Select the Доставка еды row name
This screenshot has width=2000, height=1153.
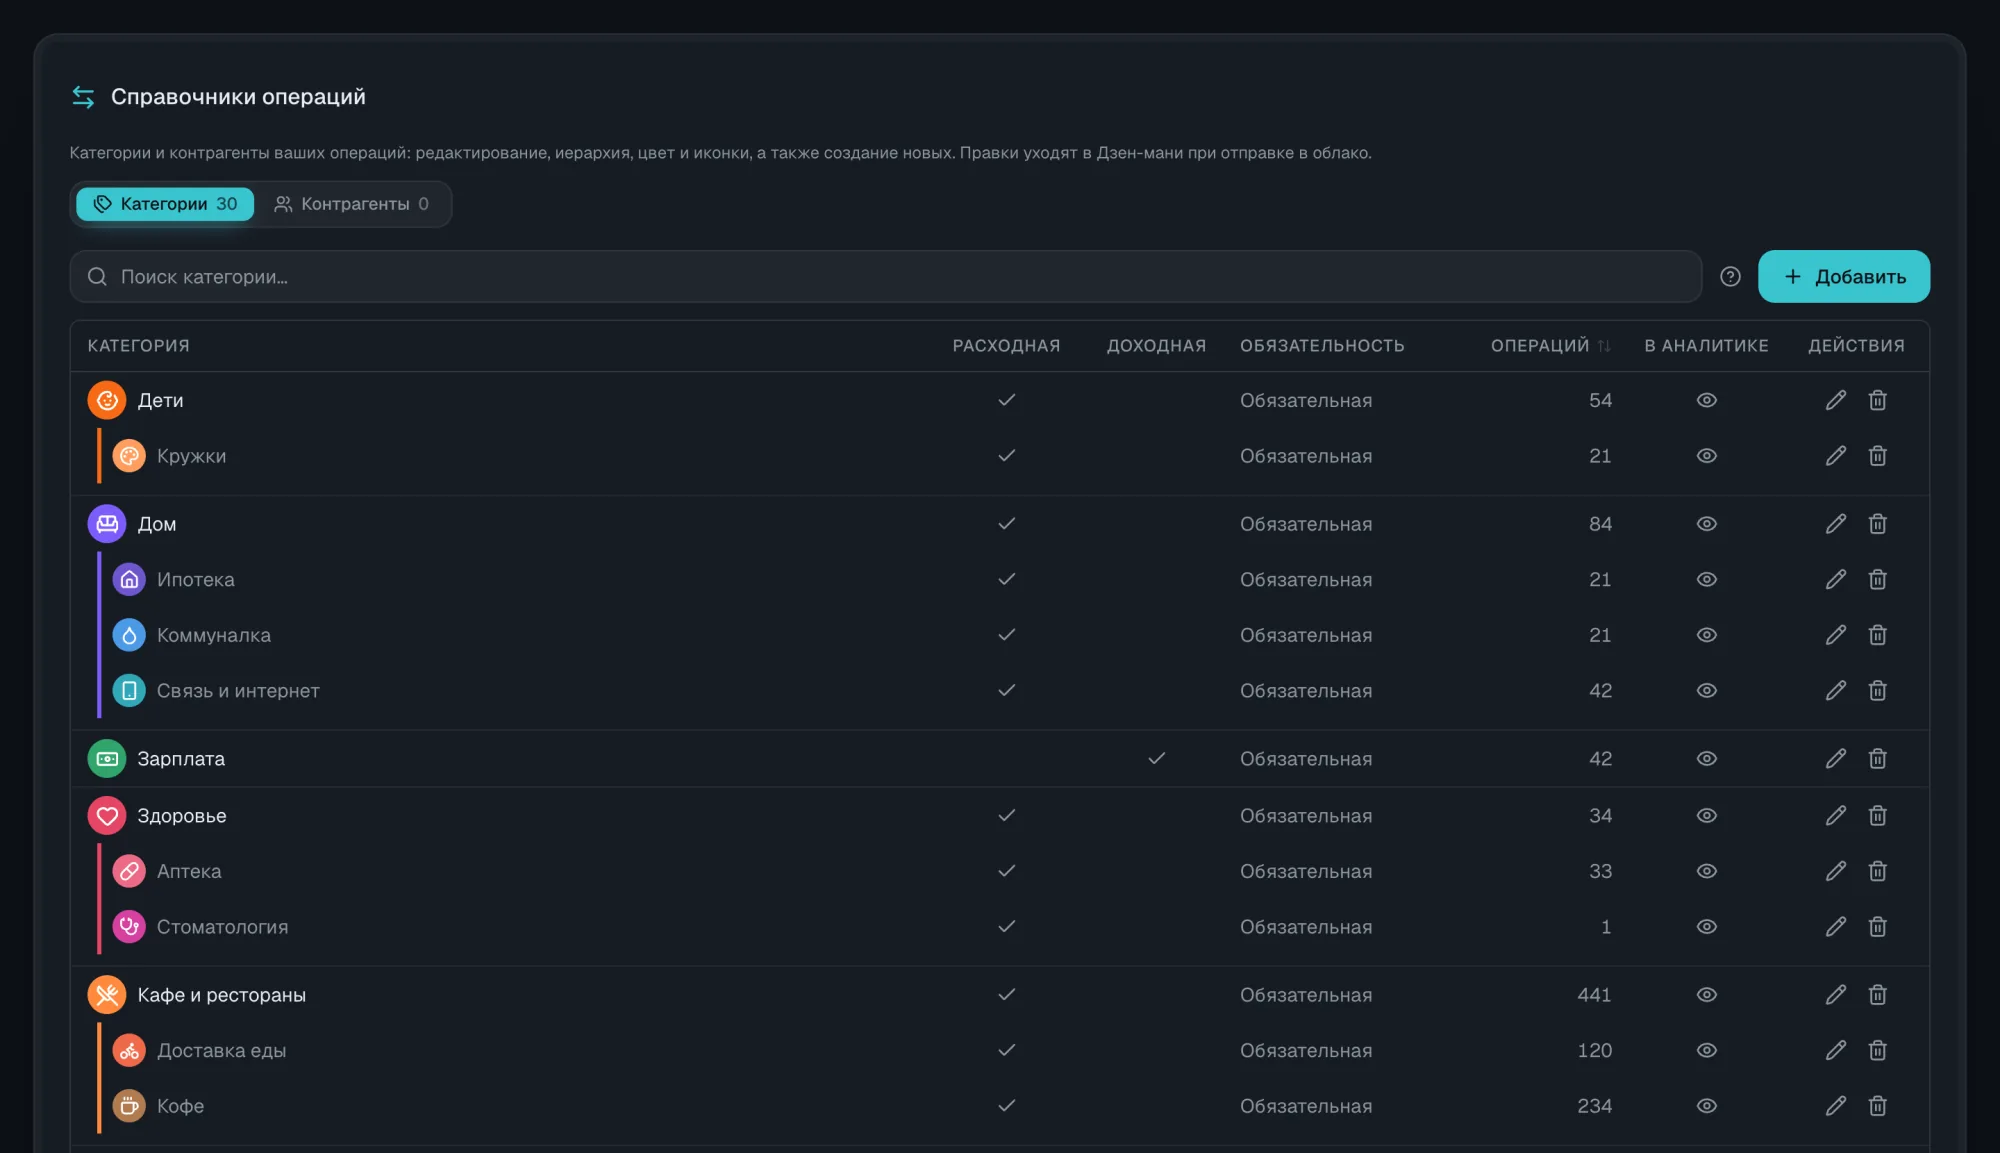point(221,1051)
